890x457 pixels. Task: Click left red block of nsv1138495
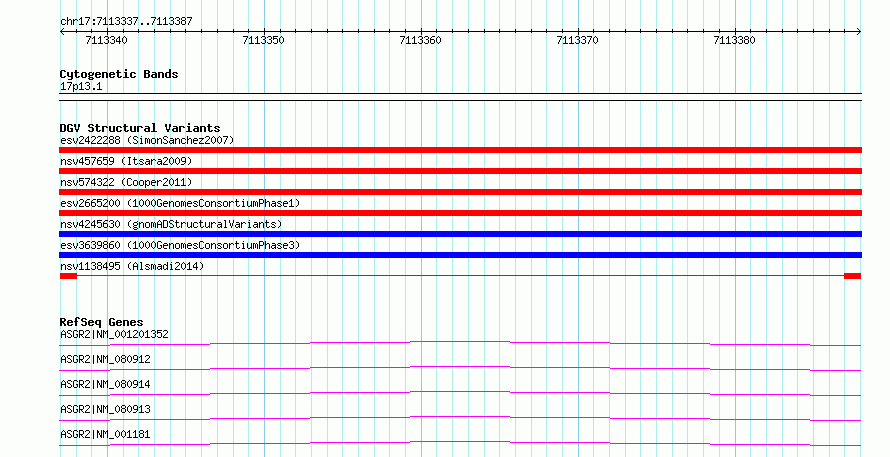[x=68, y=276]
